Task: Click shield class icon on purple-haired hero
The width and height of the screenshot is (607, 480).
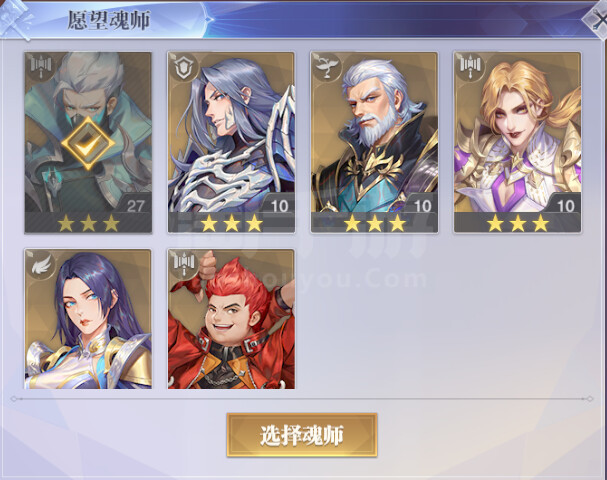Action: click(184, 67)
